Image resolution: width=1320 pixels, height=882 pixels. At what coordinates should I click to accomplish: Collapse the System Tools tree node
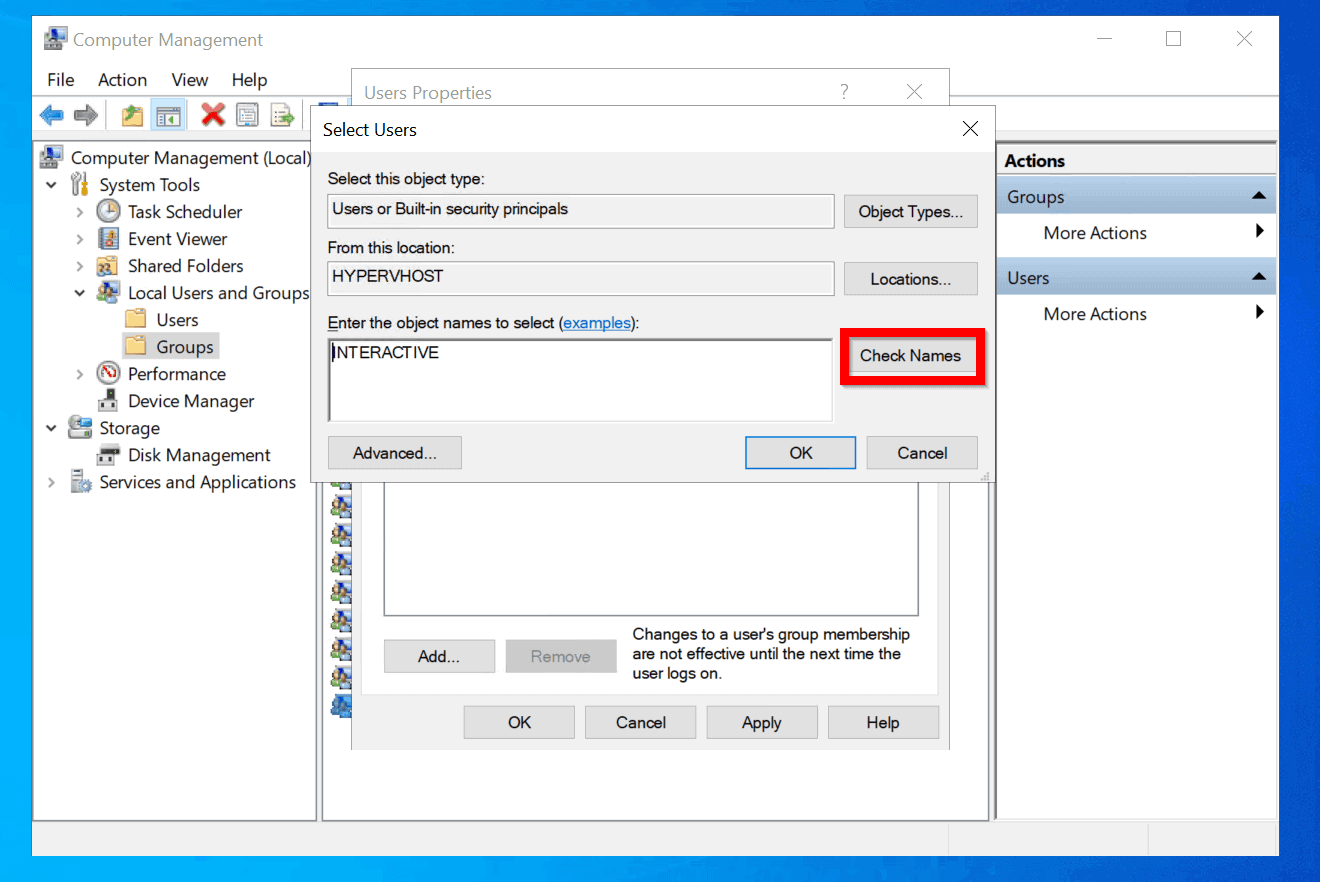pos(51,184)
